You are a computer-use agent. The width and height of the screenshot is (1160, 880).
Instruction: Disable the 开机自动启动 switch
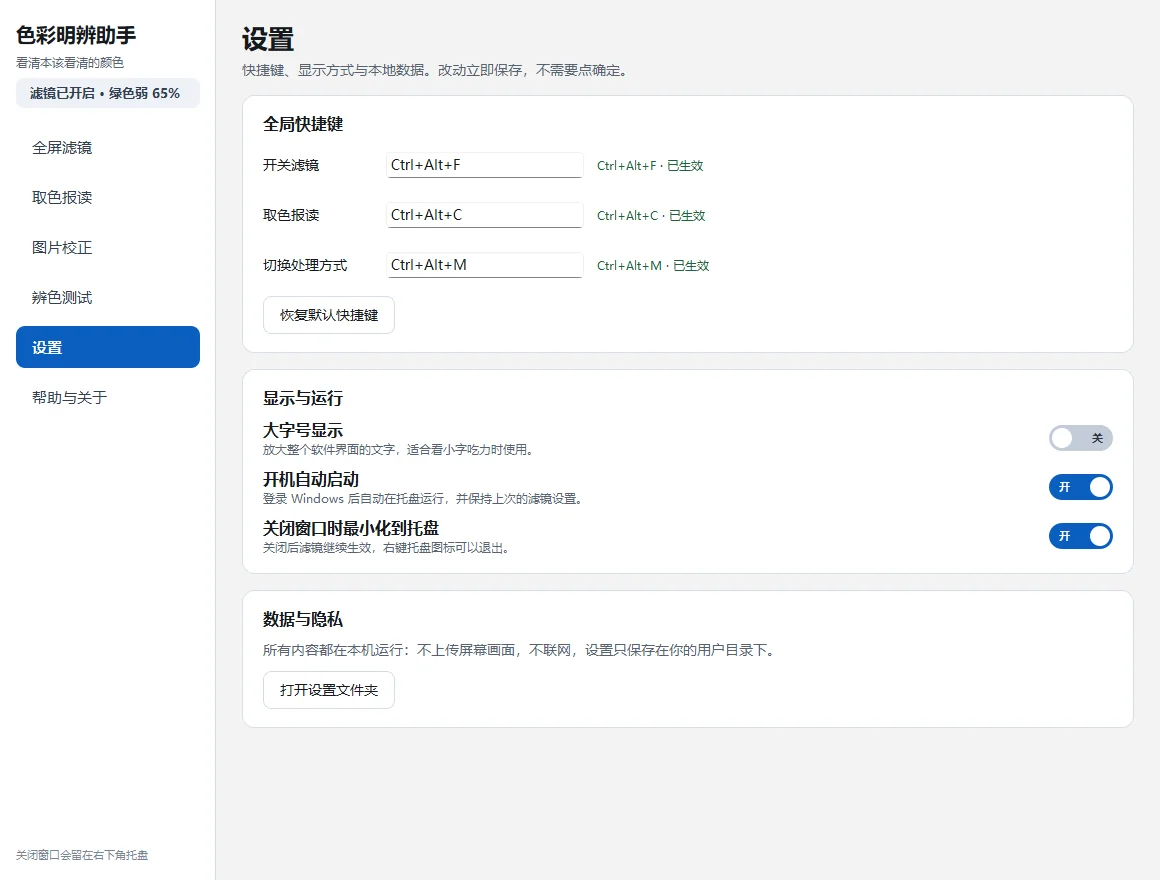pyautogui.click(x=1081, y=487)
